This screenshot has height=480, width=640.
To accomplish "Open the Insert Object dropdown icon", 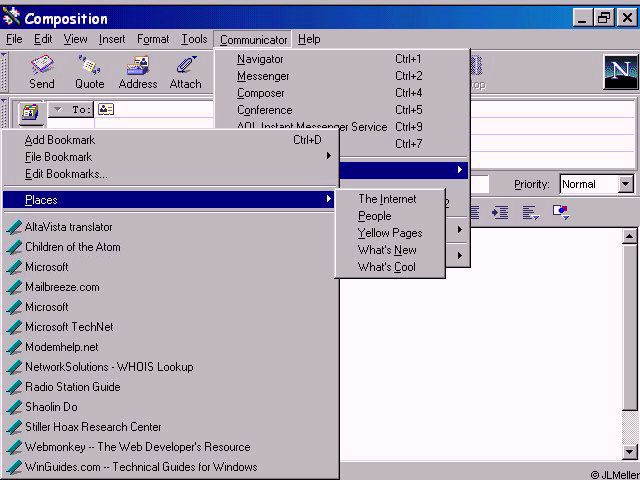I will point(561,212).
